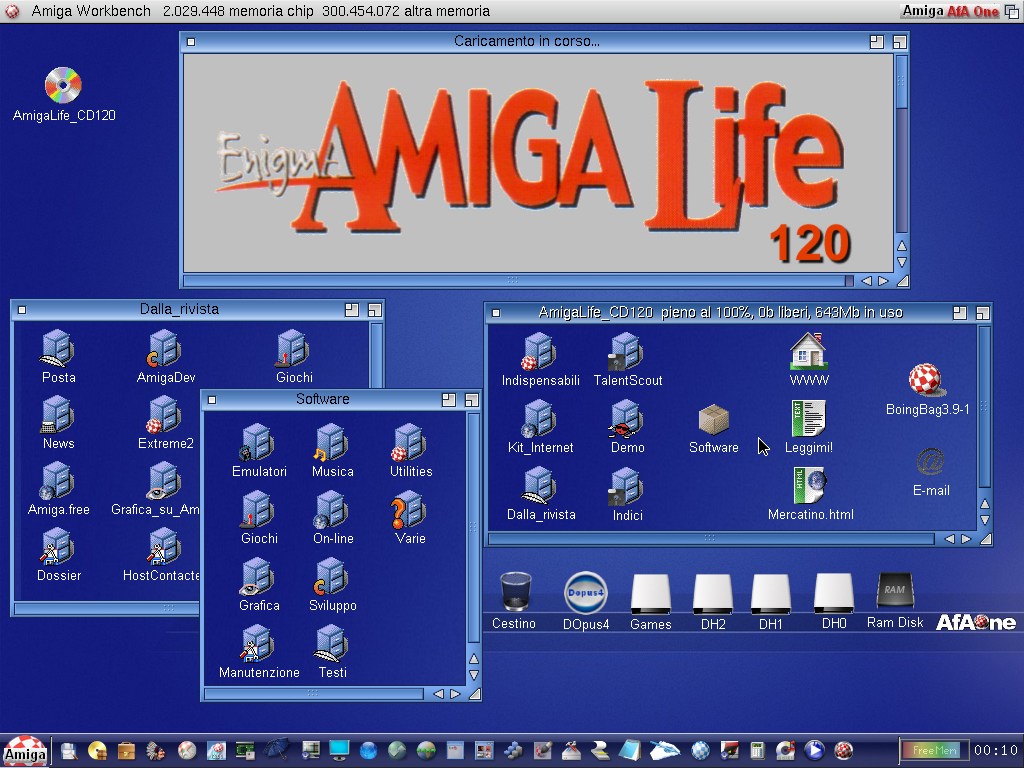Click the Software window title bar
Screen dimensions: 1024x768
click(x=322, y=399)
